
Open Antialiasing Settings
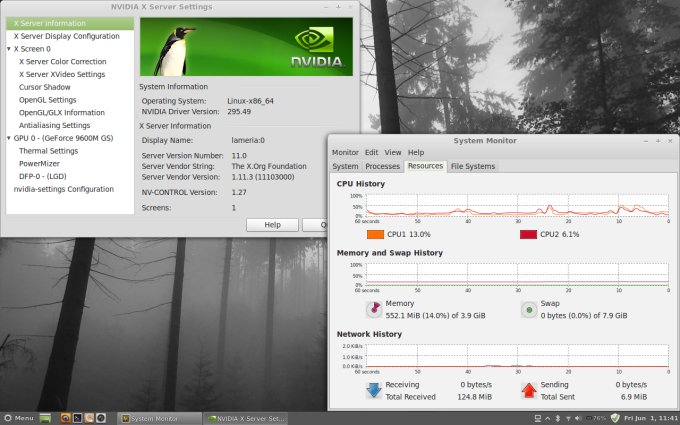(54, 125)
